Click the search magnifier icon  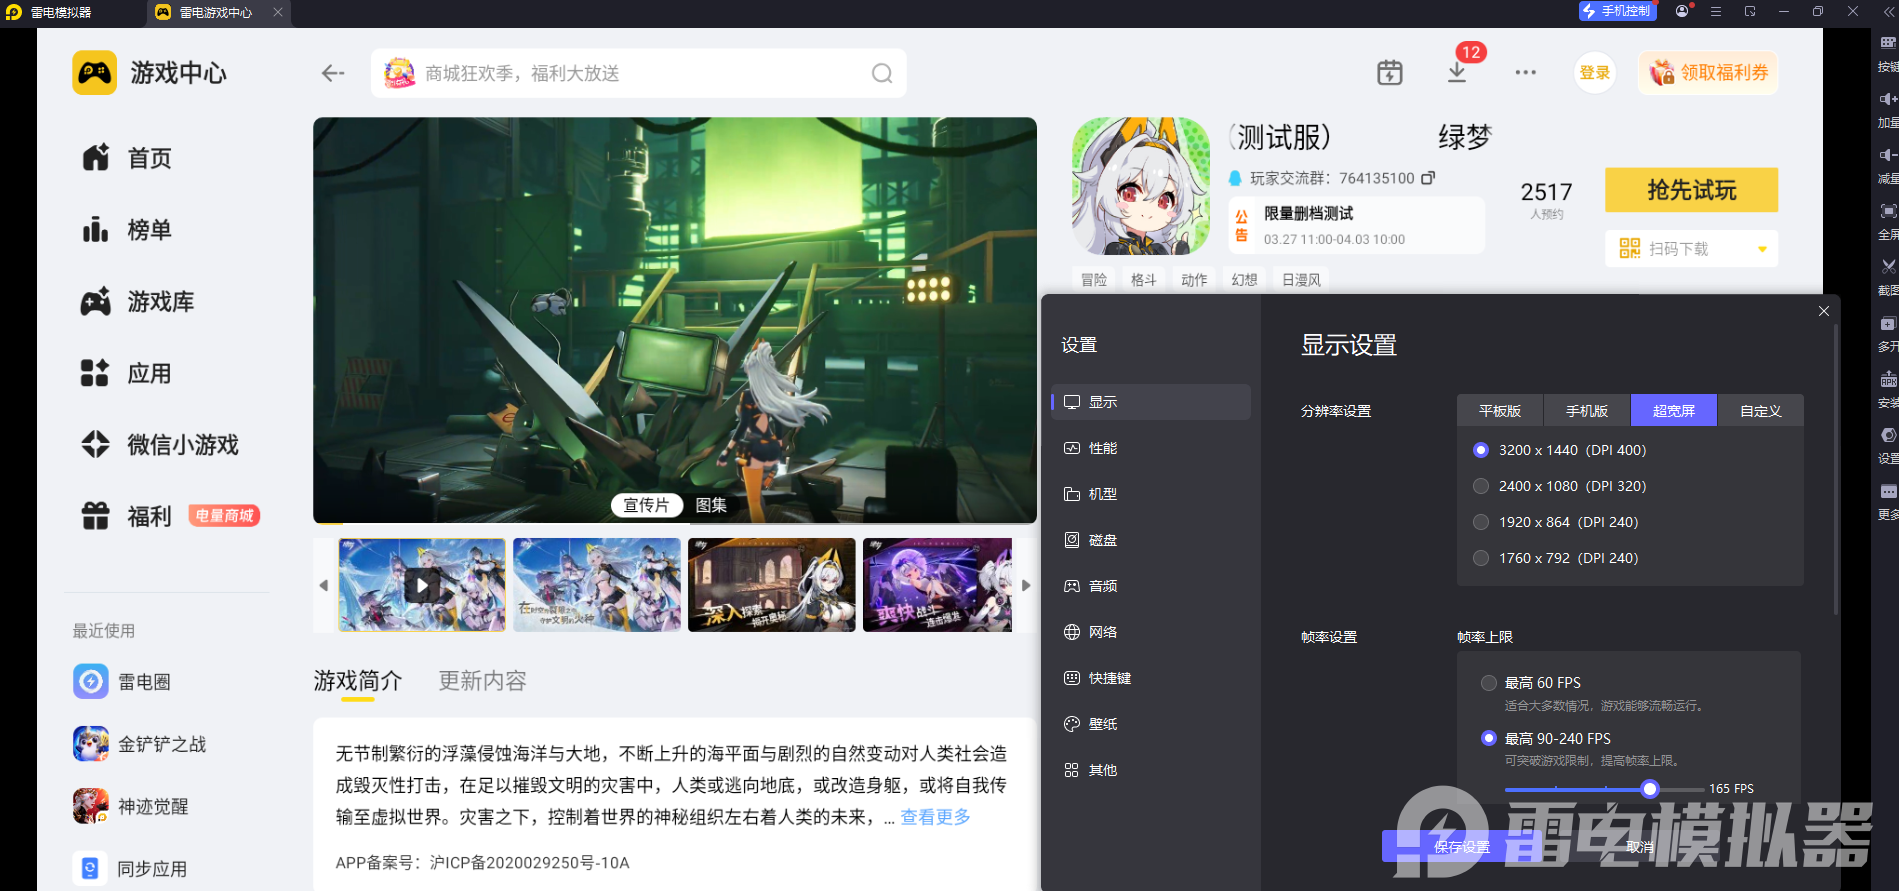[x=882, y=73]
